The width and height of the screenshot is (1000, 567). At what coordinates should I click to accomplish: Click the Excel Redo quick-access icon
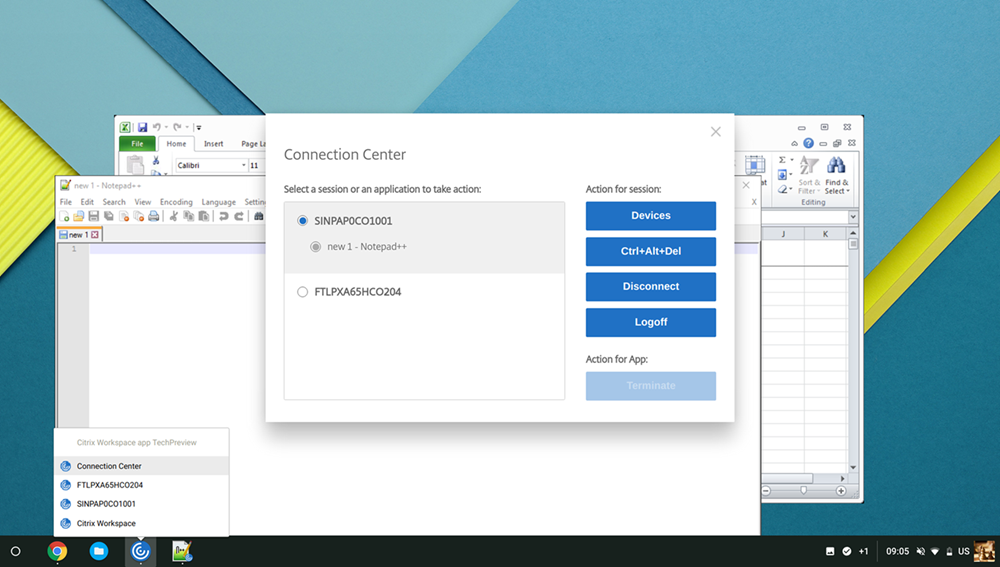[x=177, y=127]
